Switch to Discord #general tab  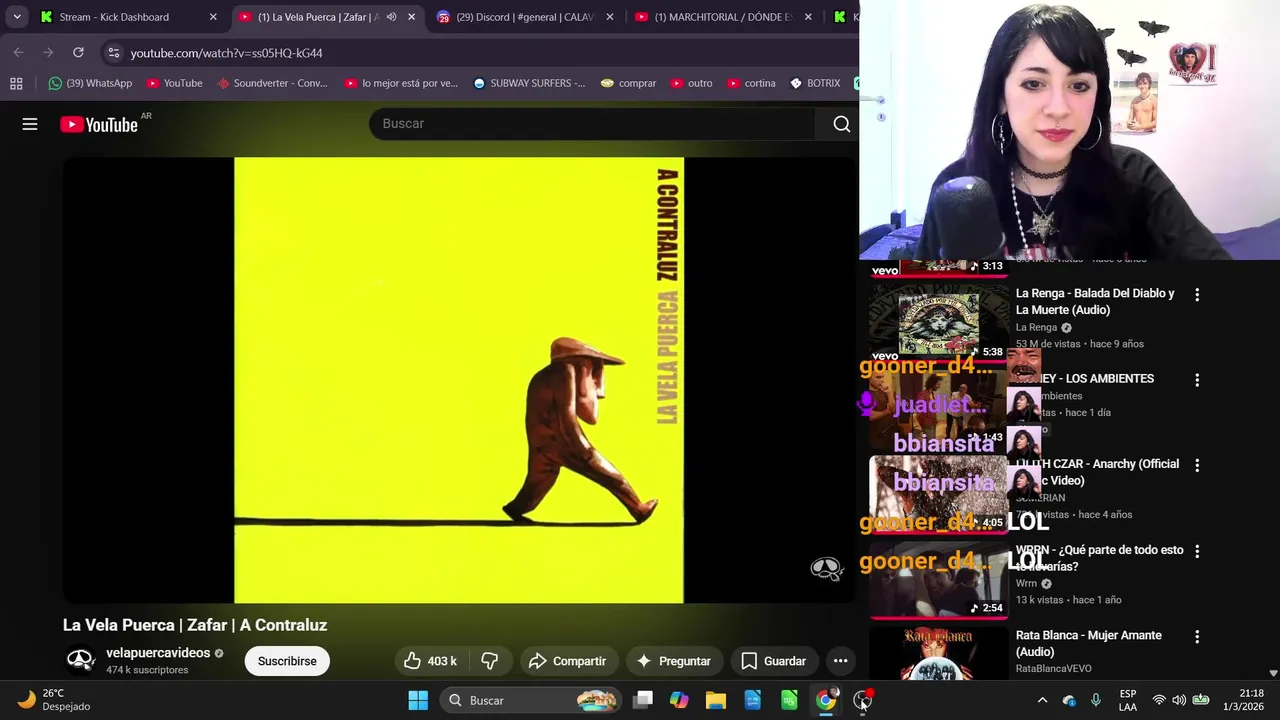click(524, 17)
